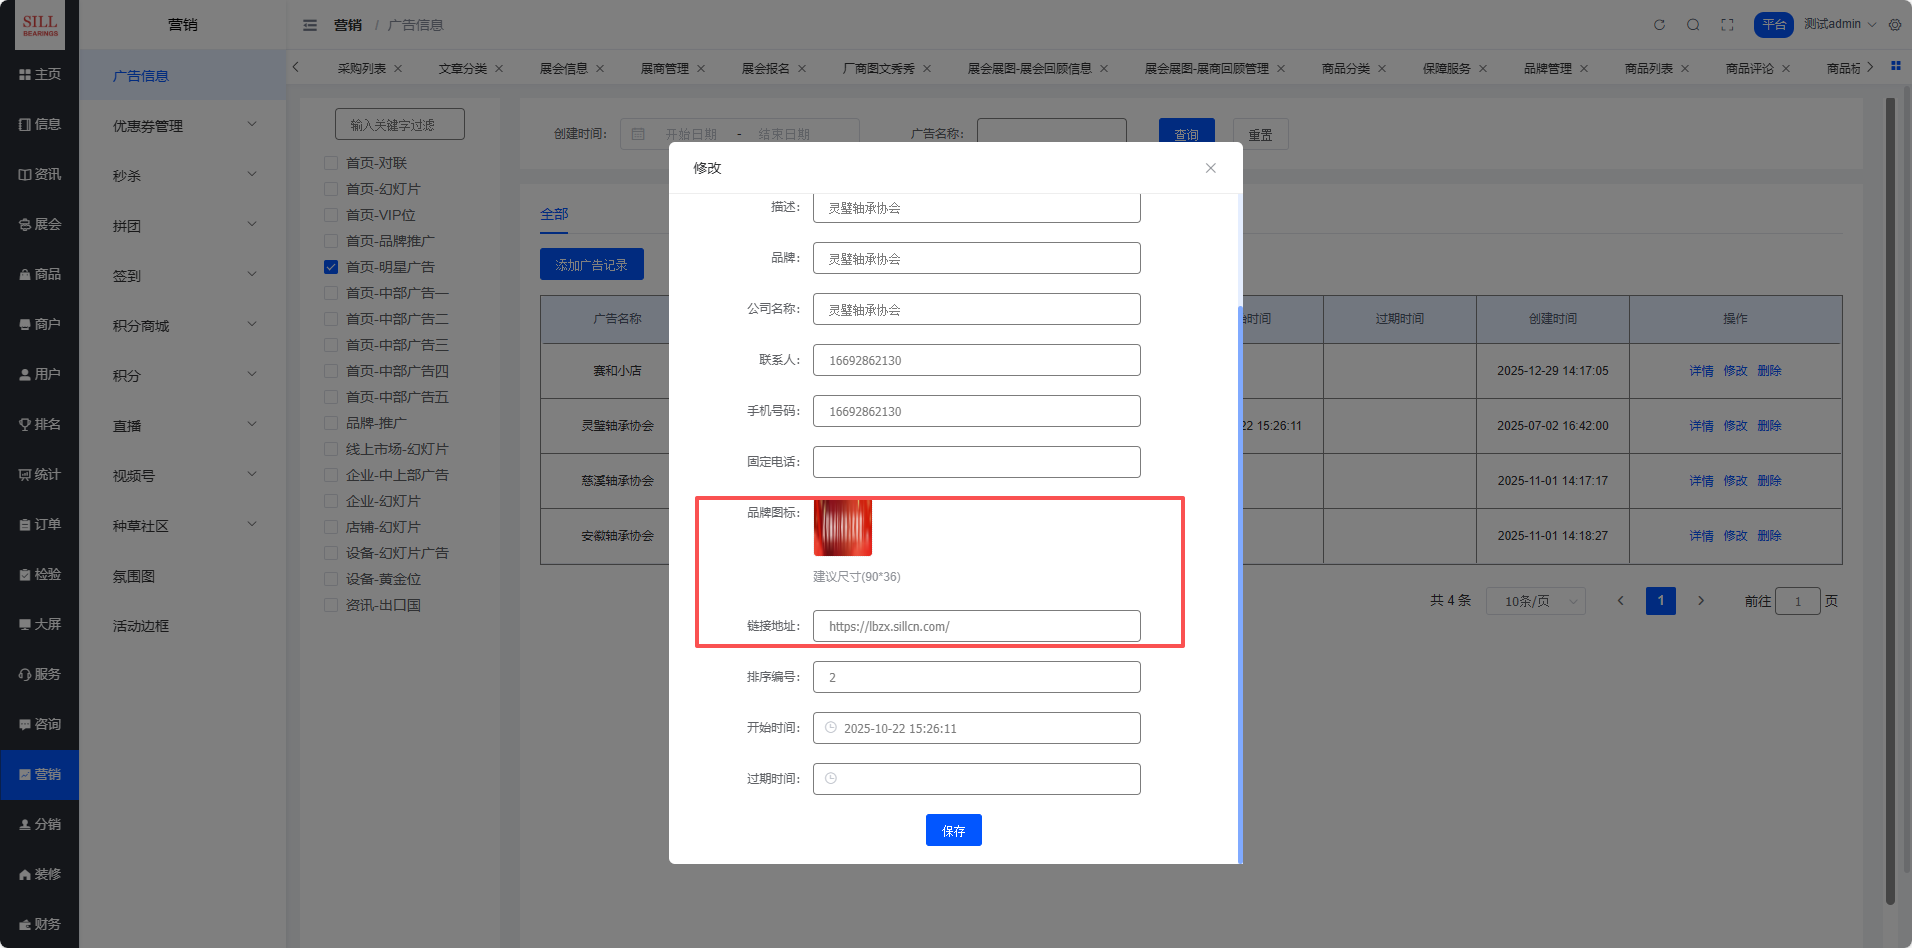Click the 保存 button
Viewport: 1912px width, 948px height.
click(953, 830)
